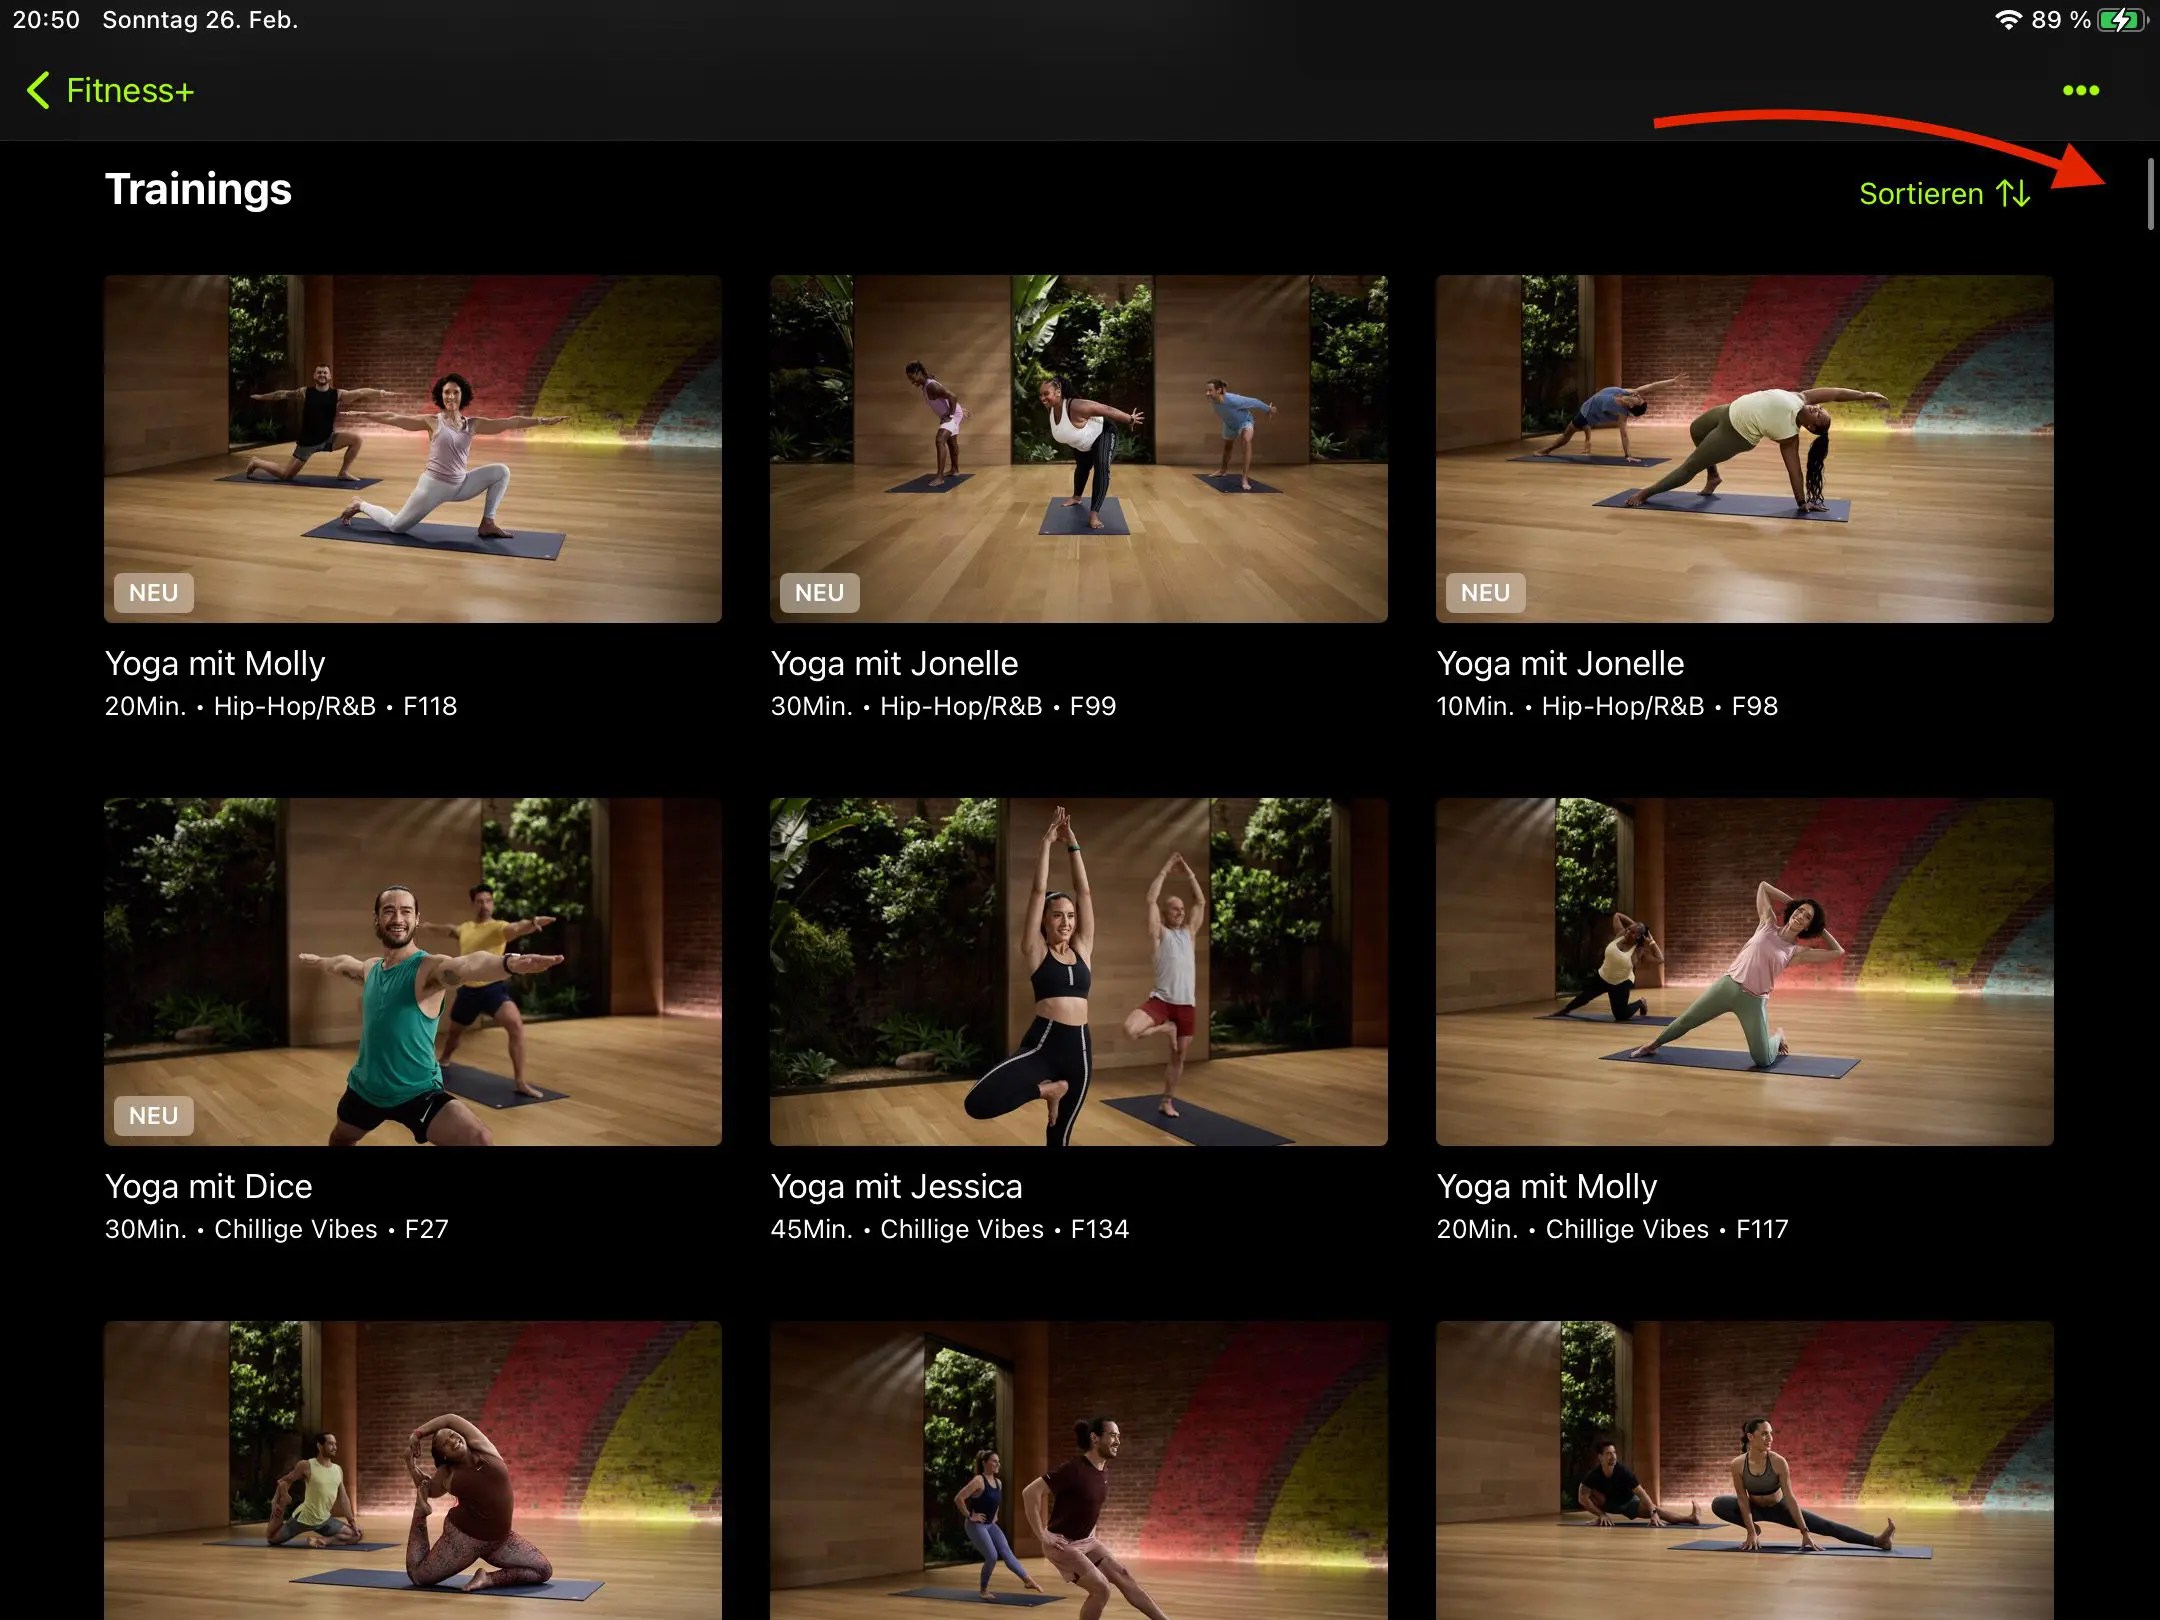Tap the green back chevron icon
2160x1620 pixels.
(38, 91)
